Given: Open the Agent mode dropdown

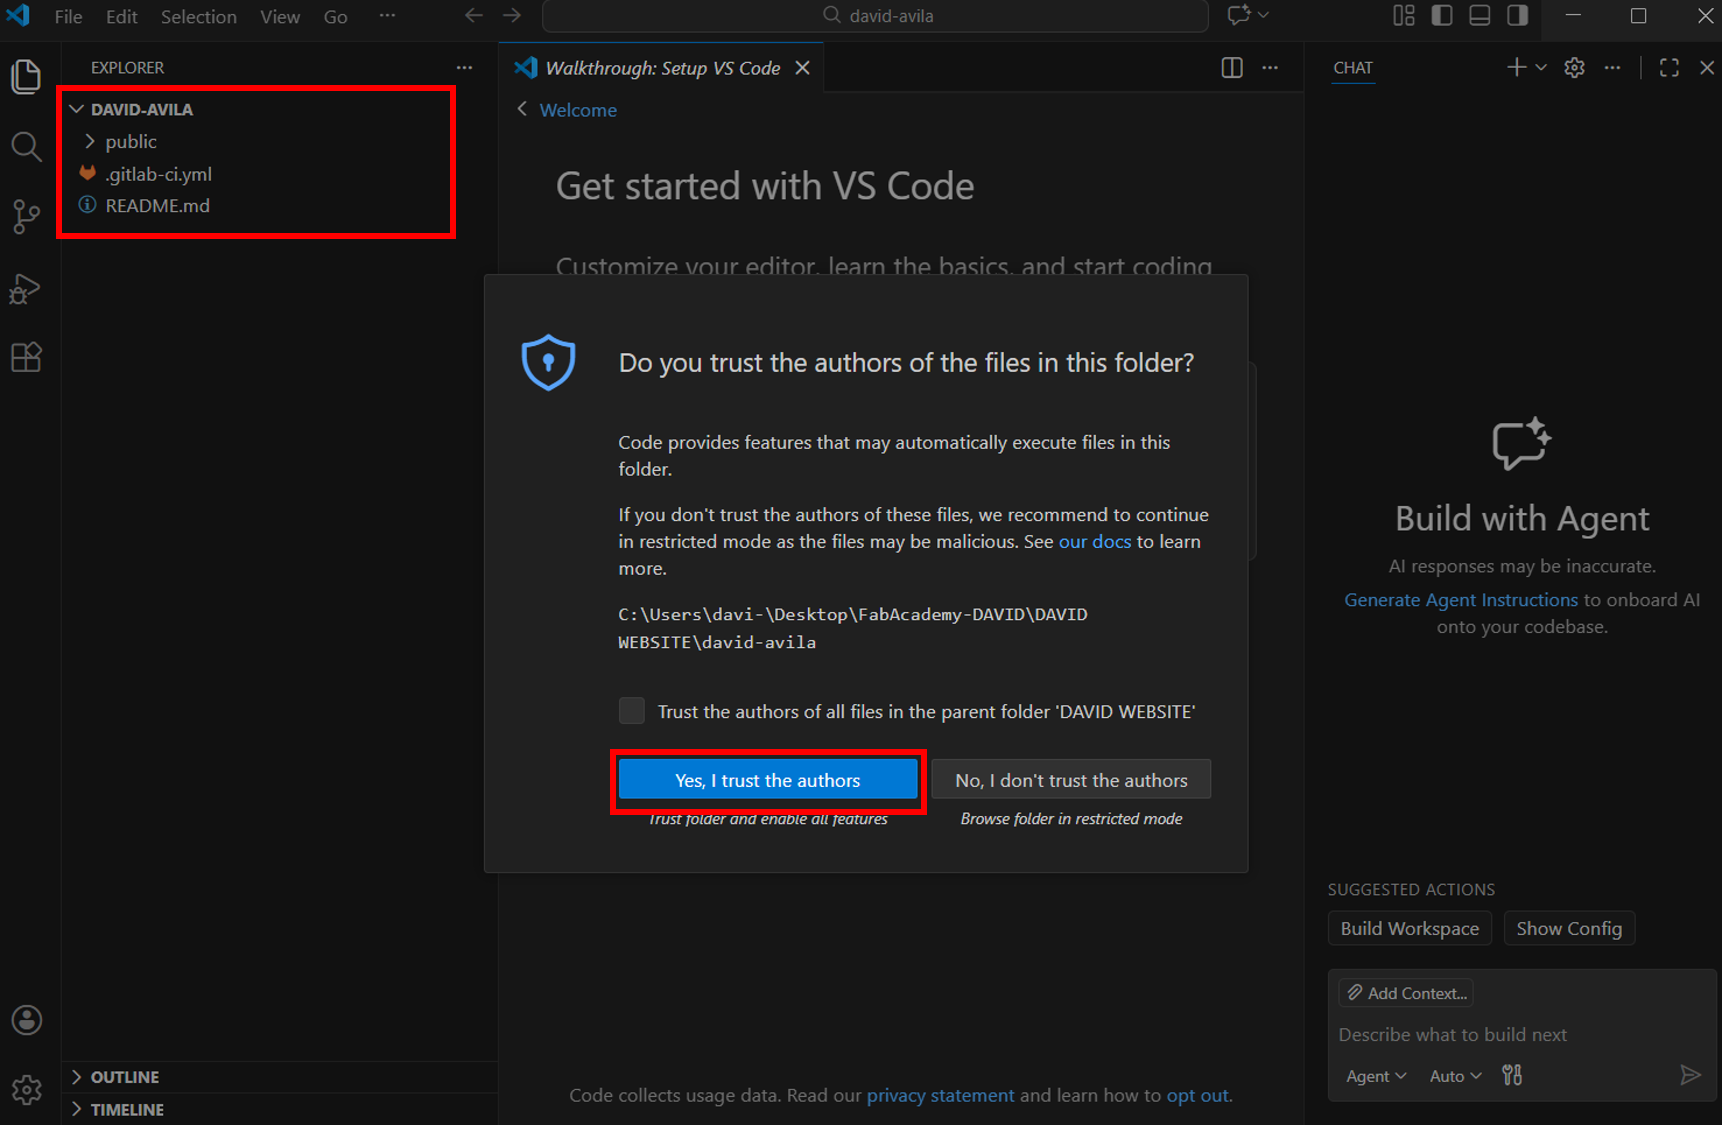Looking at the screenshot, I should click(x=1376, y=1076).
